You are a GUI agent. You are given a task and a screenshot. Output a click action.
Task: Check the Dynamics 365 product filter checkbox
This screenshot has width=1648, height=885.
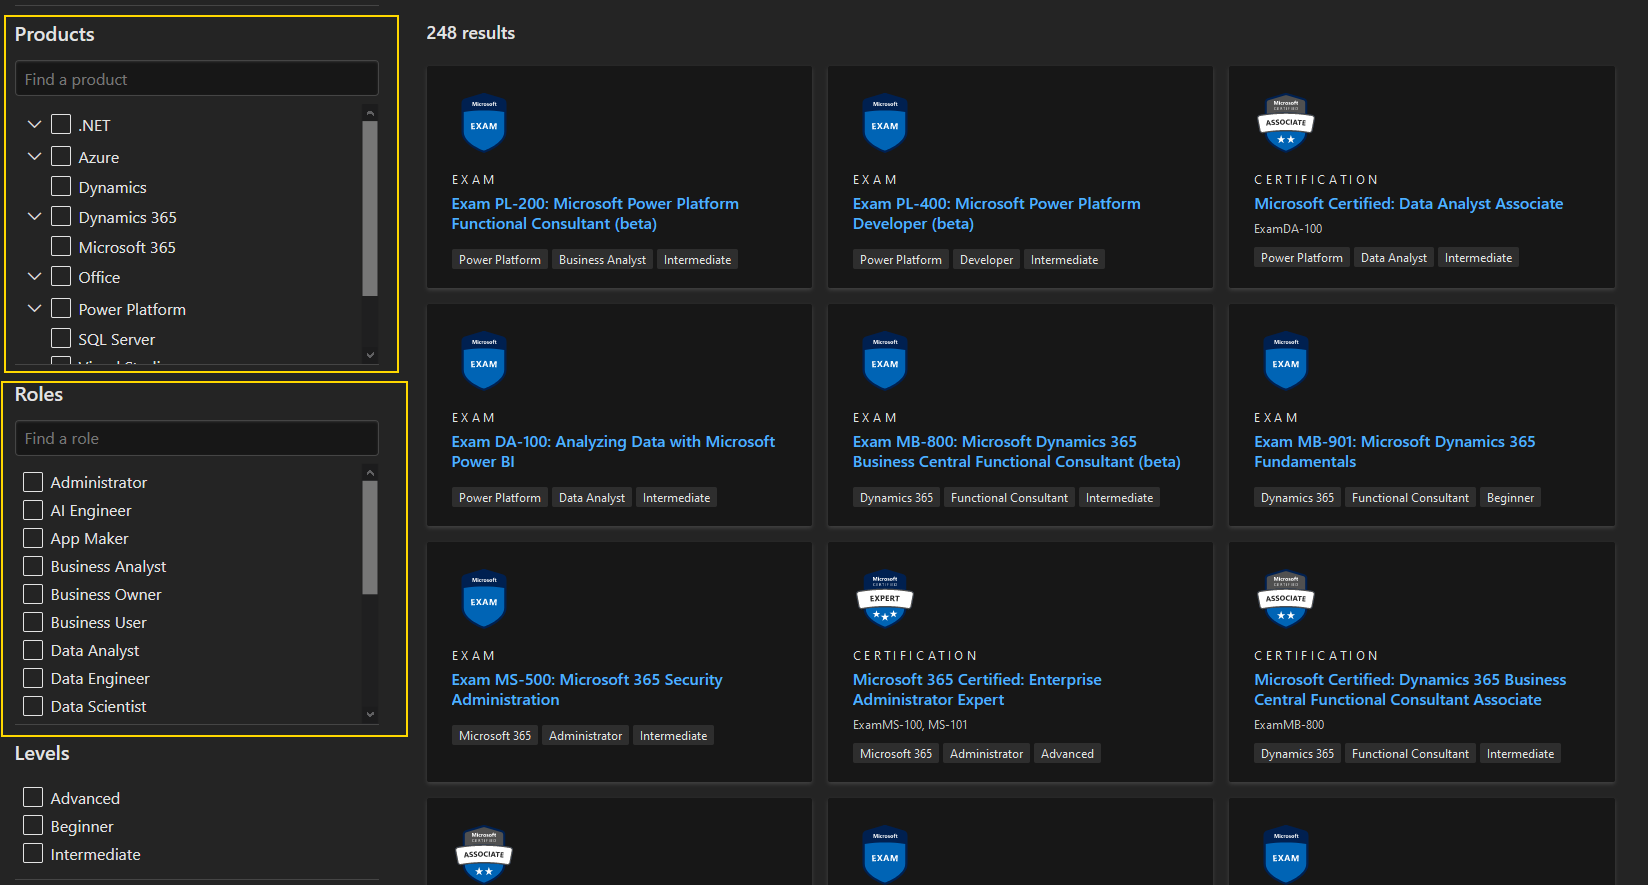coord(61,216)
